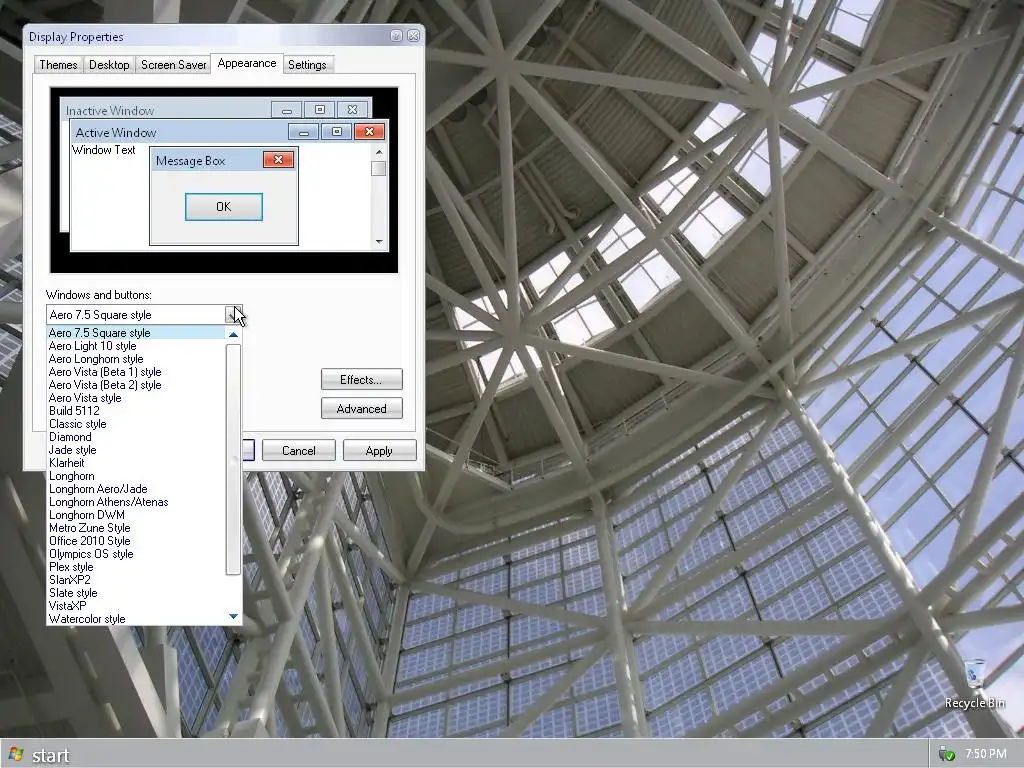1024x768 pixels.
Task: Collapse the Windows and buttons dropdown arrow
Action: (x=233, y=315)
